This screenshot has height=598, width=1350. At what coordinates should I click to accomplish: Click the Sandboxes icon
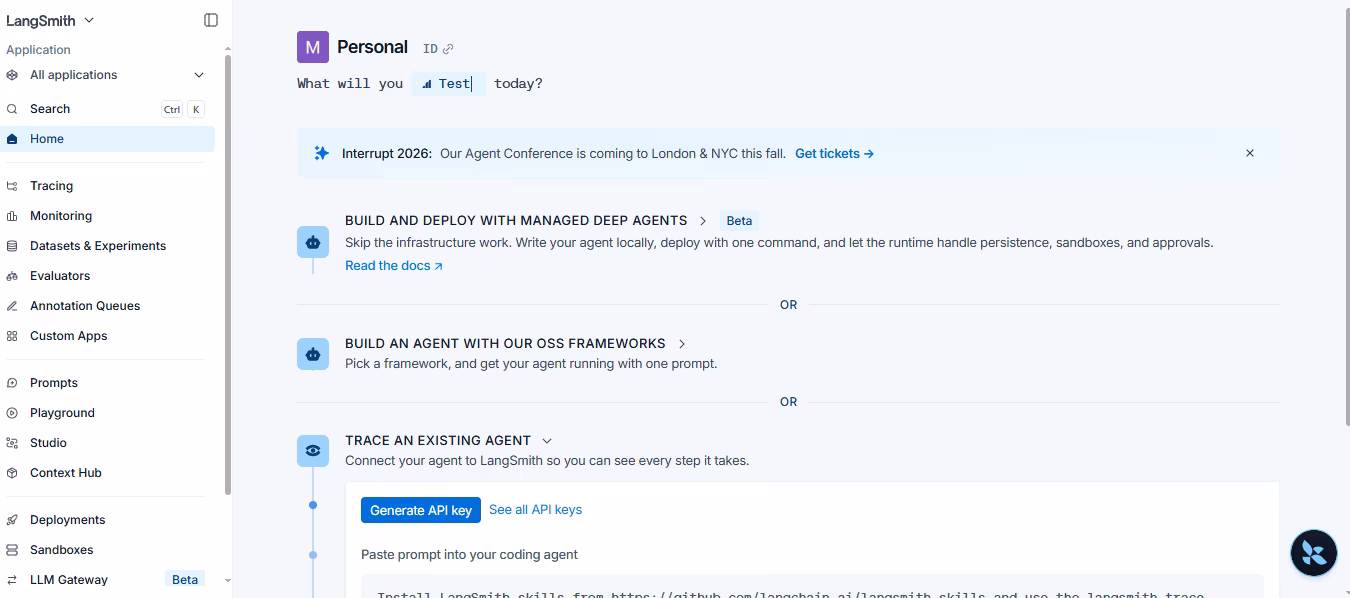12,550
